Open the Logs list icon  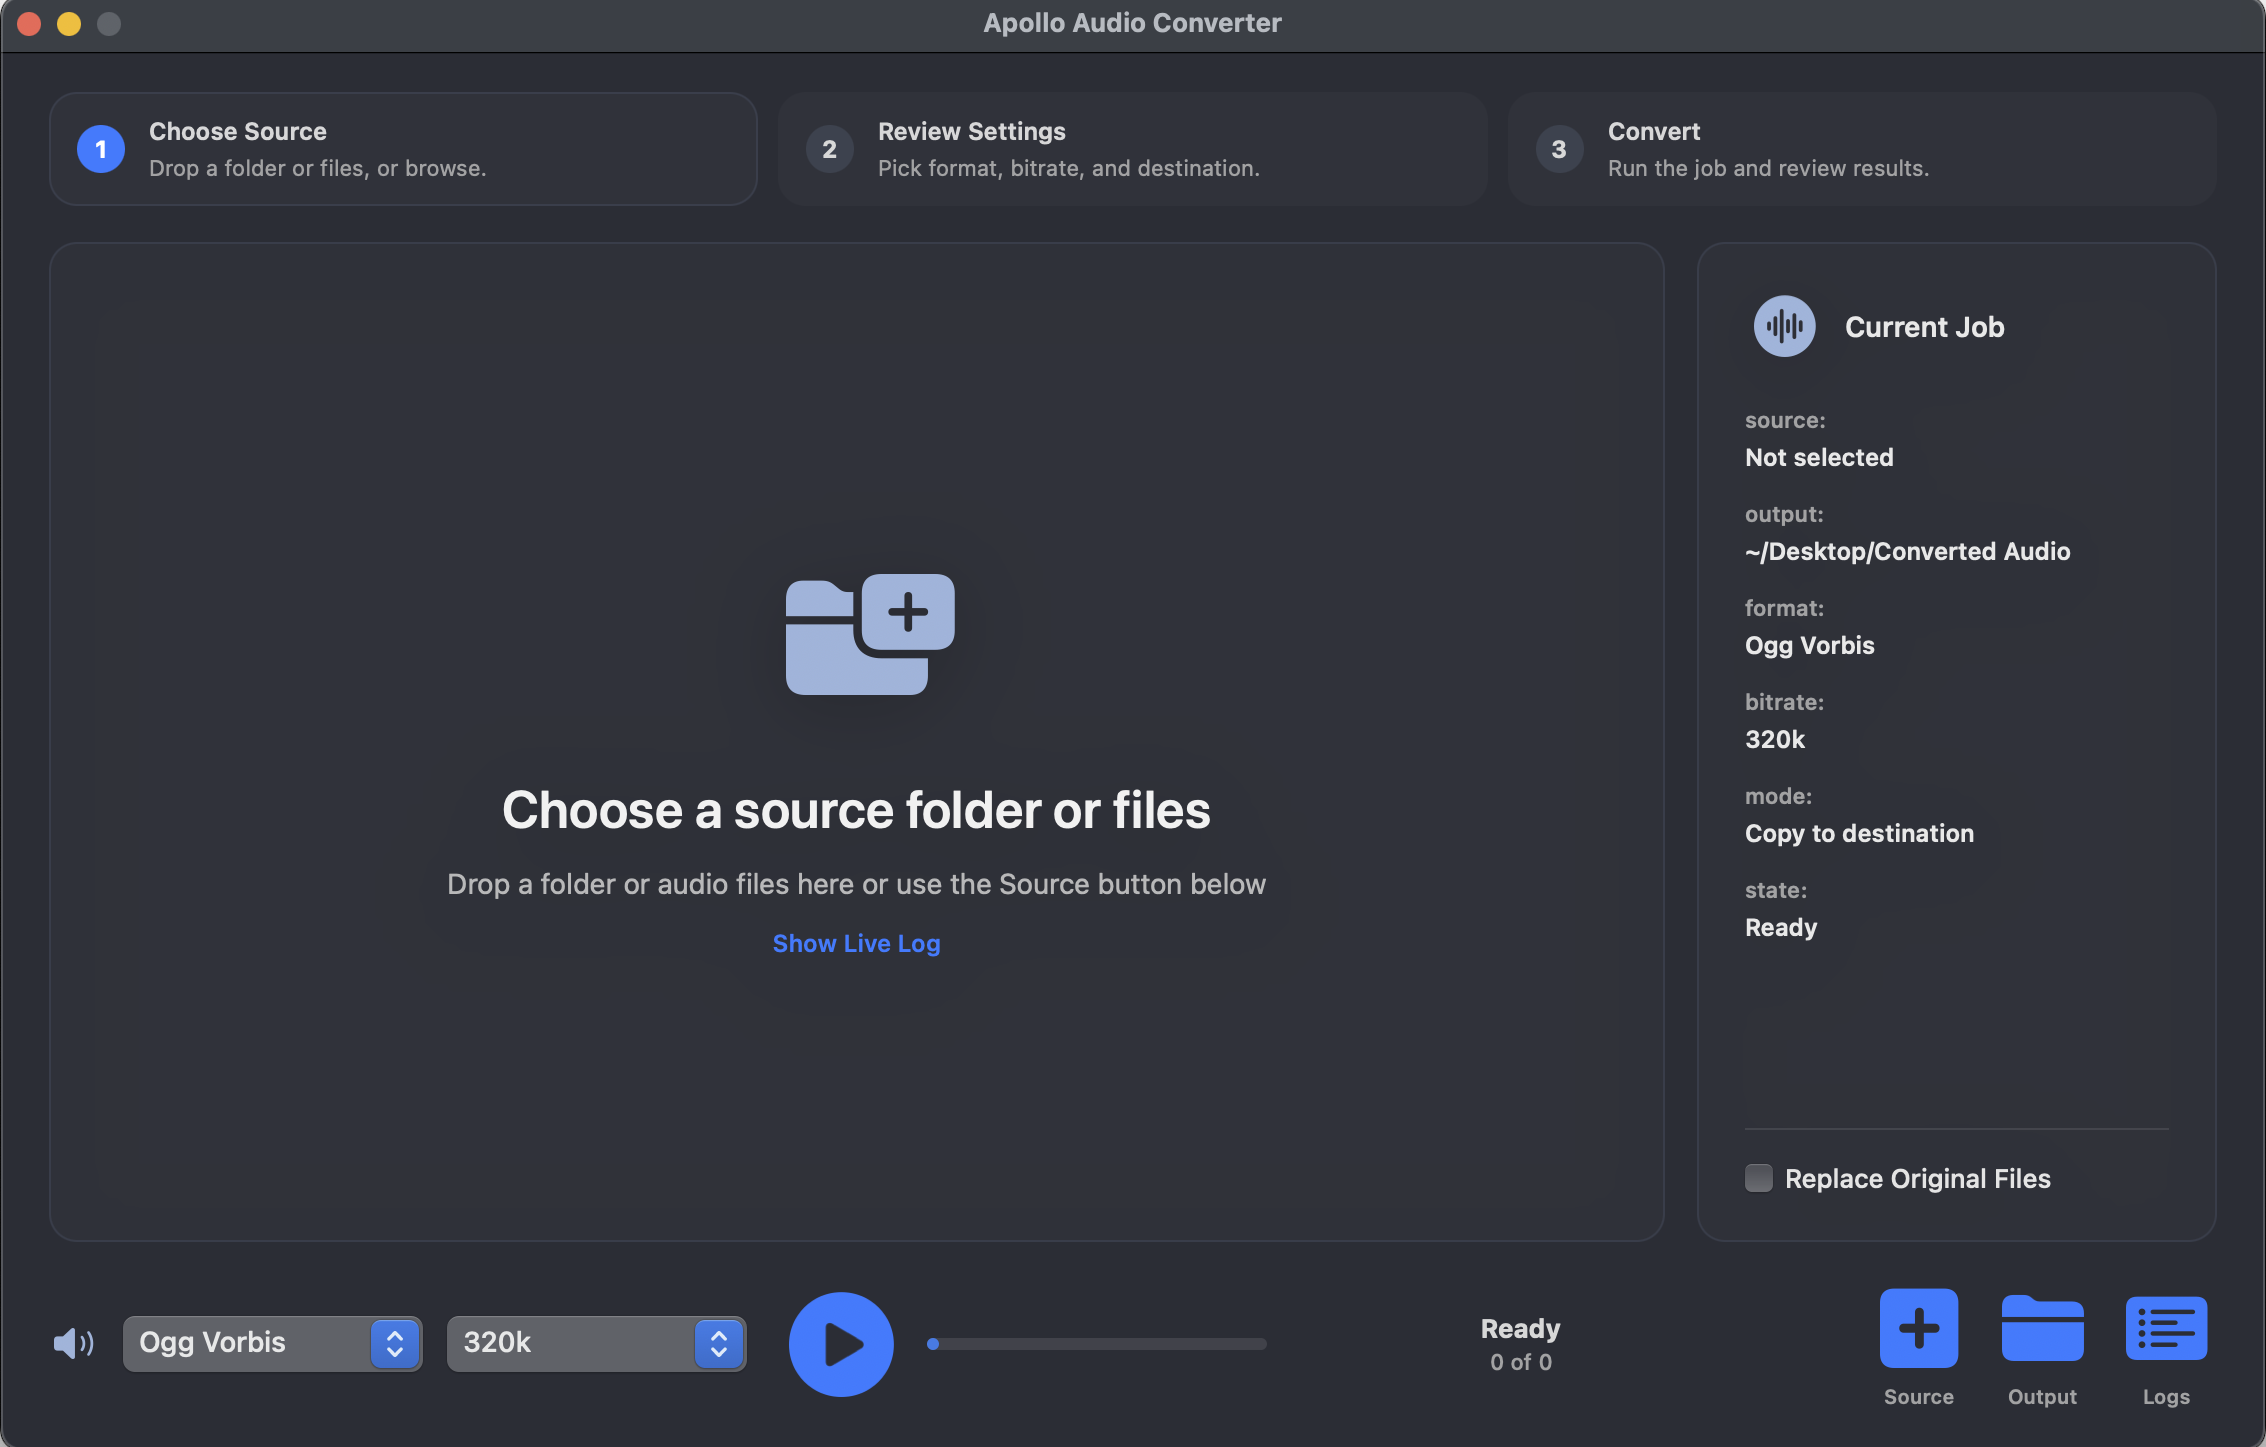[2166, 1328]
